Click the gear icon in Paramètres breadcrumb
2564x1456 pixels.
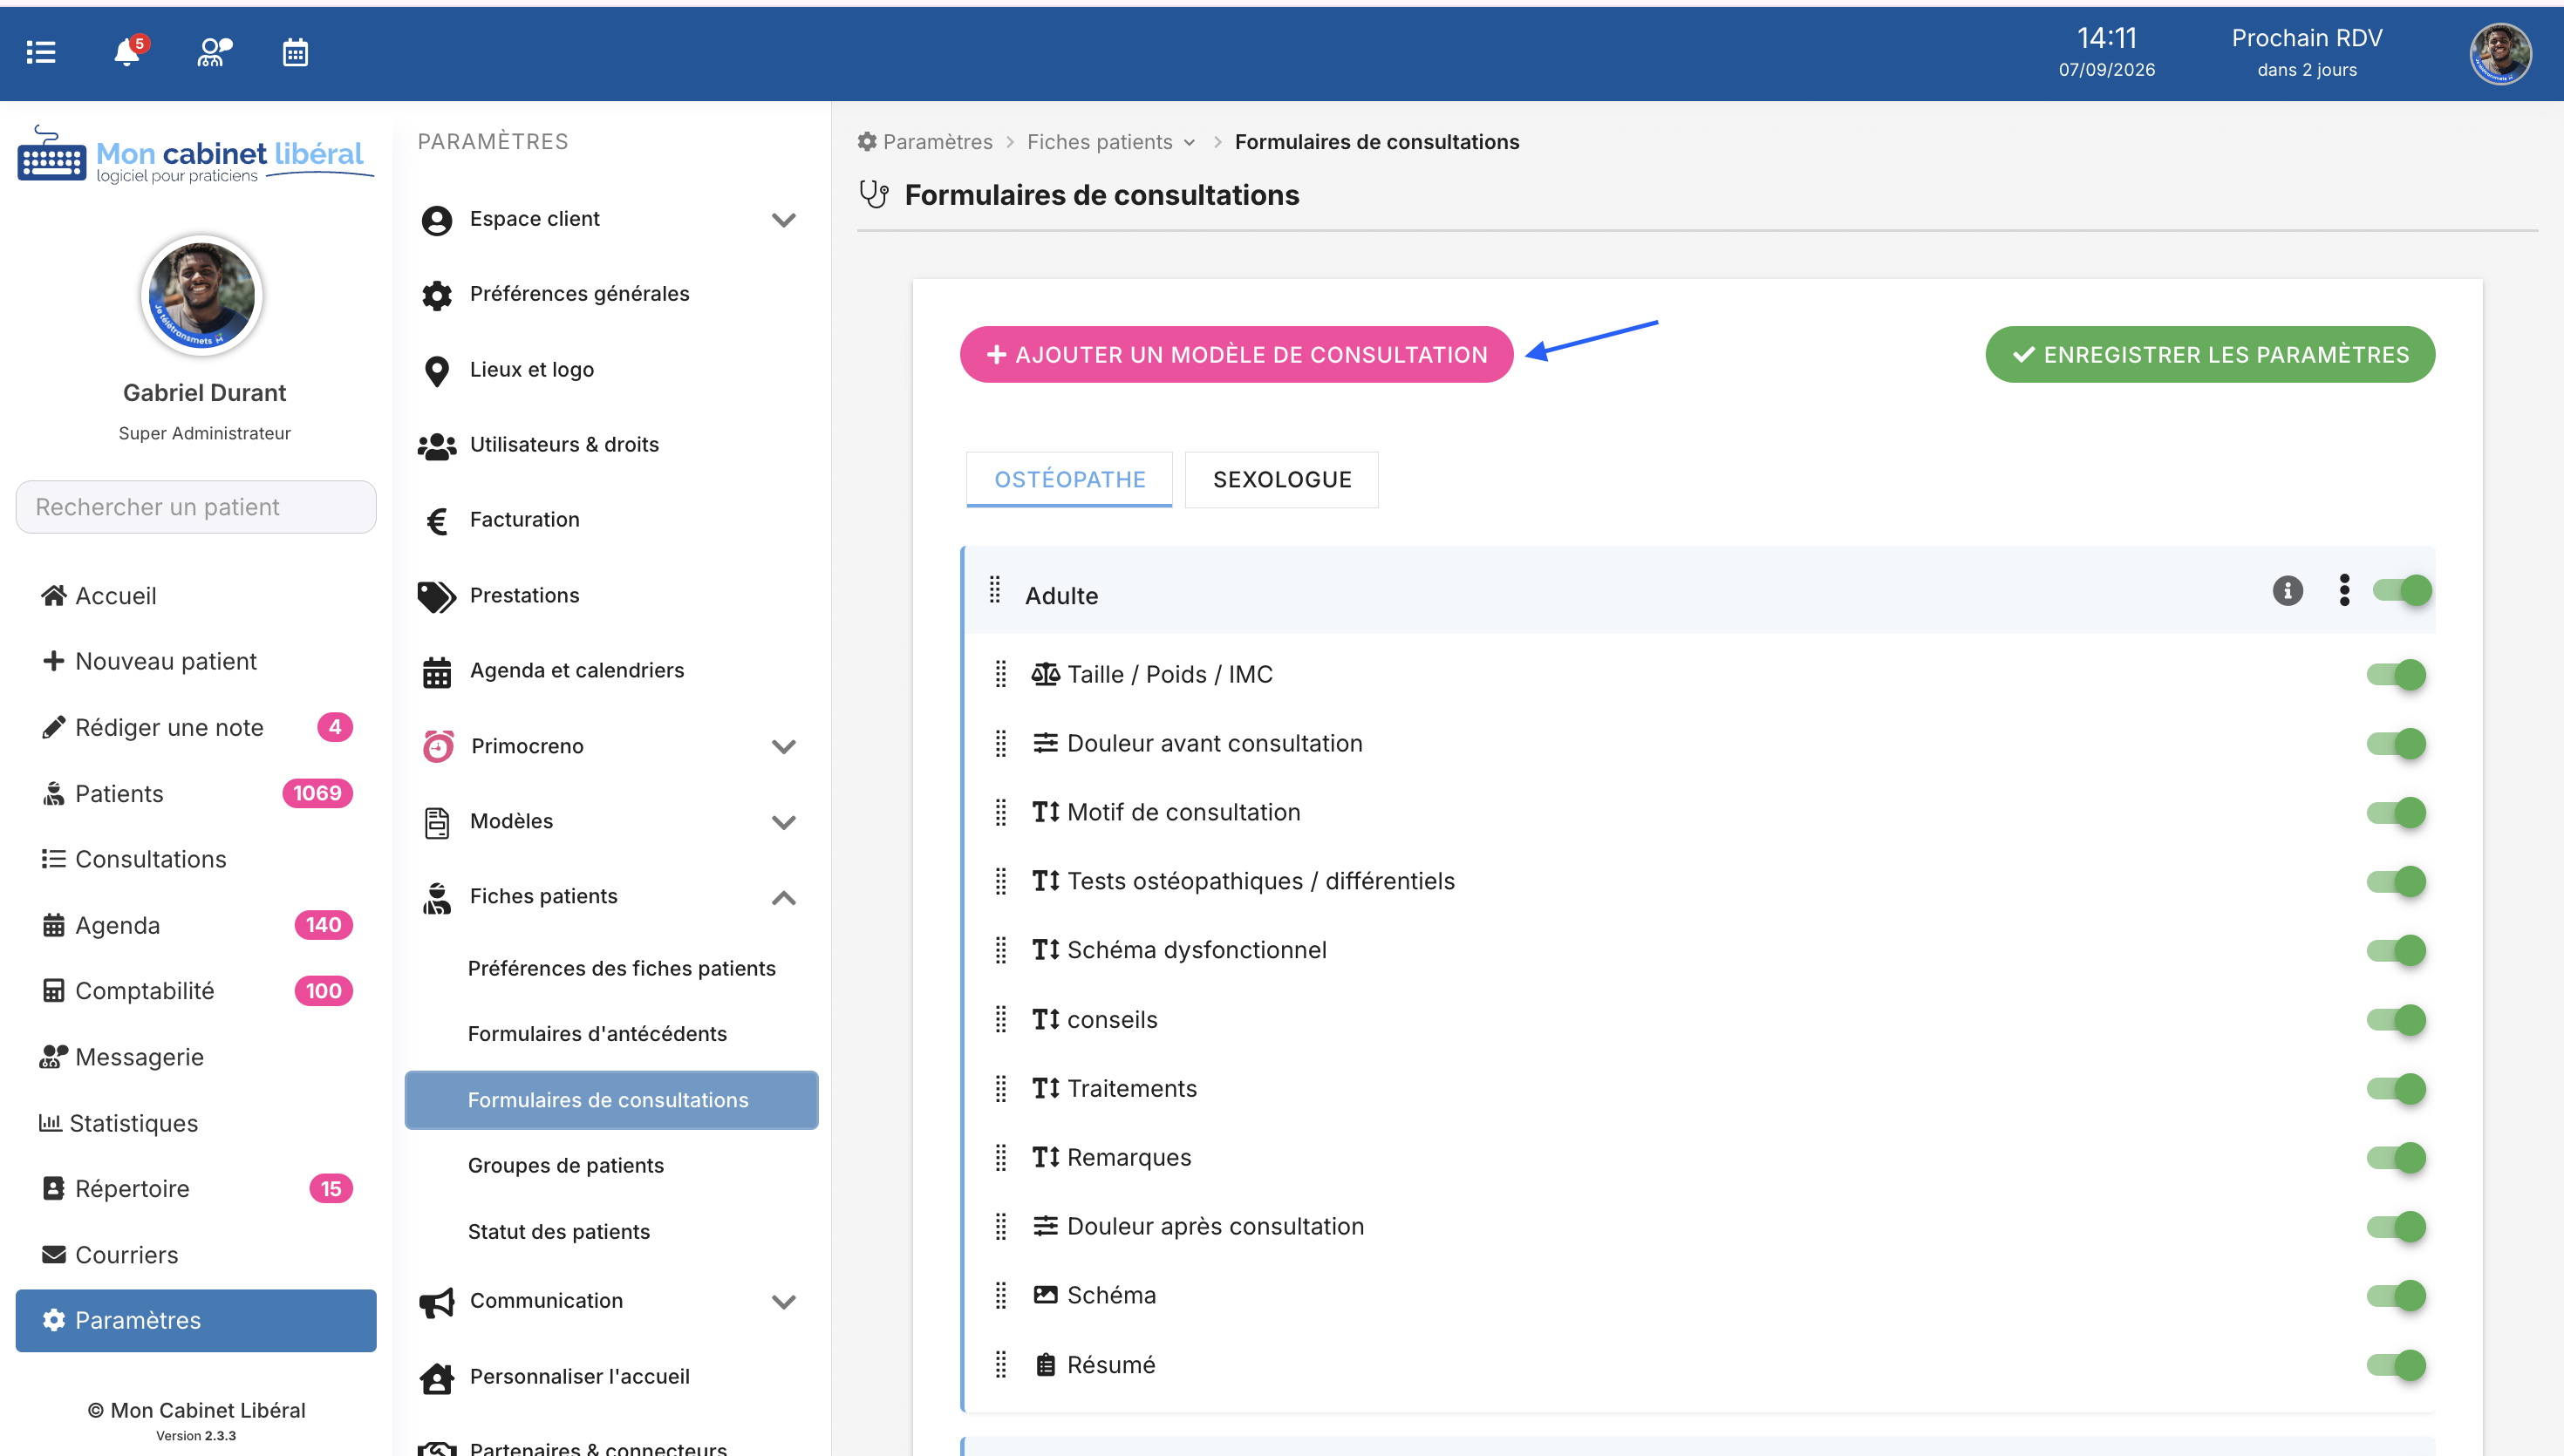tap(867, 142)
